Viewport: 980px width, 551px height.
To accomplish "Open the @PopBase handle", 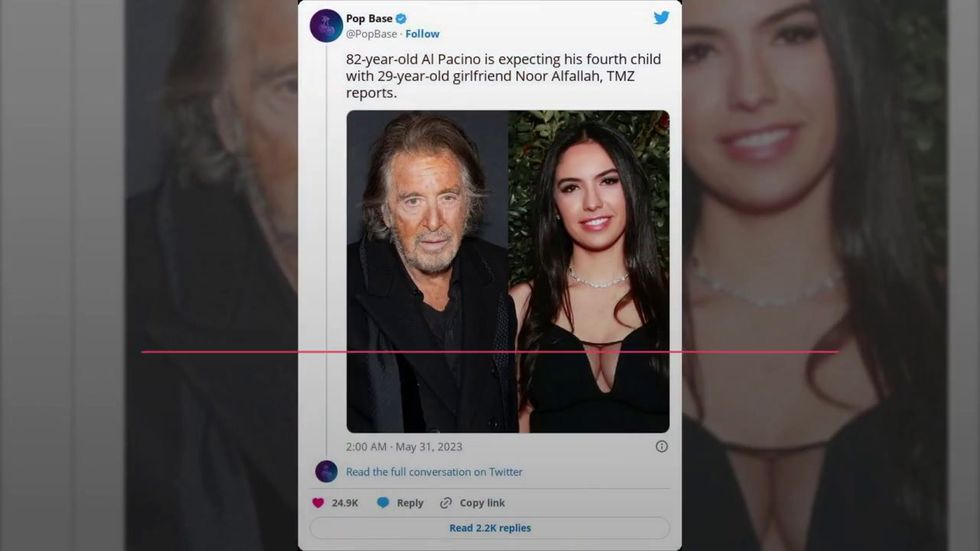I will (x=371, y=34).
